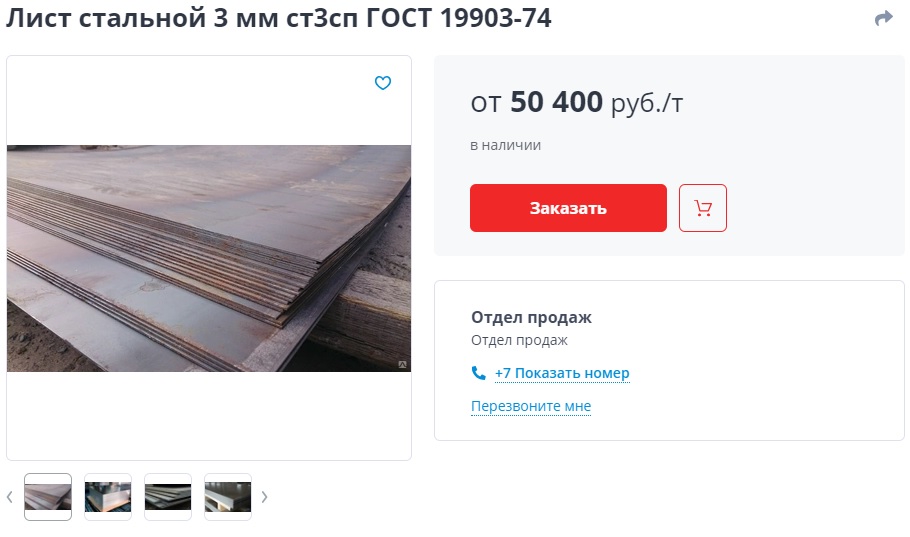Click the bold Отдел продаж heading
This screenshot has height=537, width=910.
coord(532,318)
